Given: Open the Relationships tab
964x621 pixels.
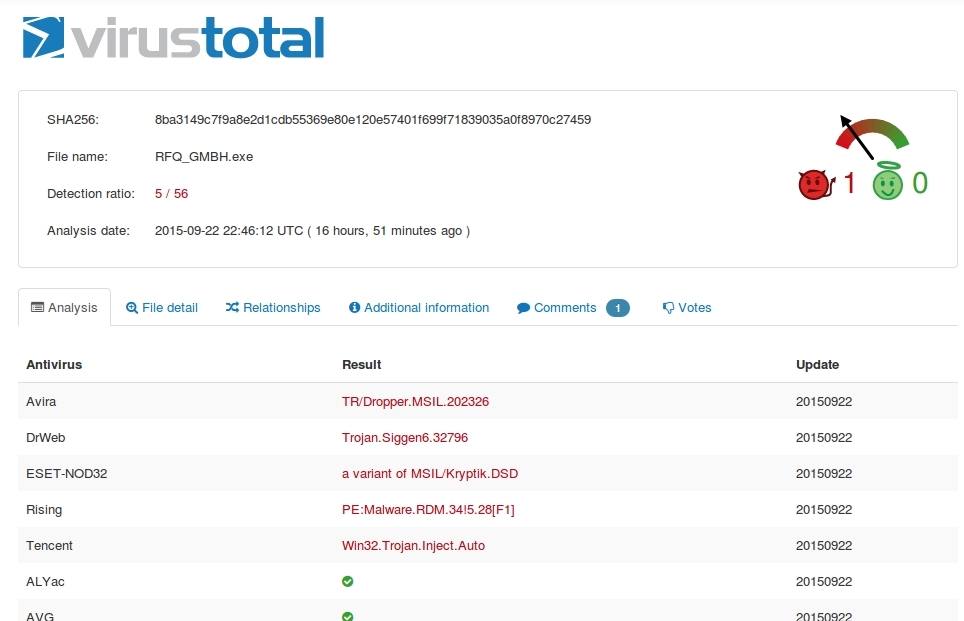Looking at the screenshot, I should click(273, 307).
